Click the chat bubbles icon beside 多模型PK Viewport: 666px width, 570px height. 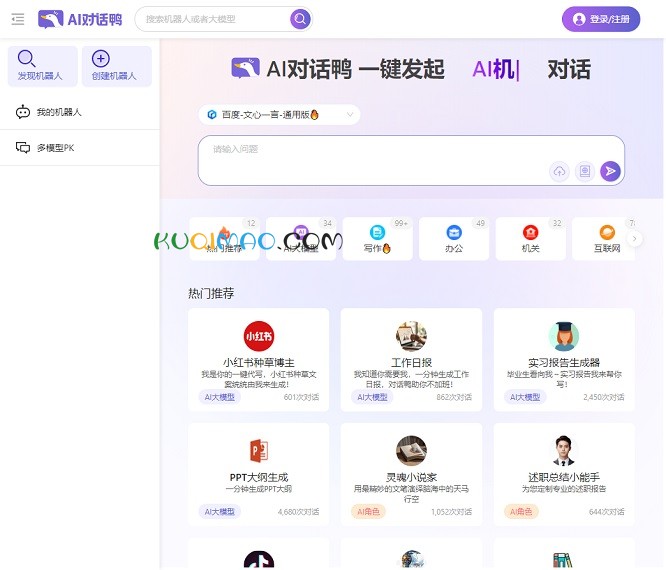coord(23,147)
